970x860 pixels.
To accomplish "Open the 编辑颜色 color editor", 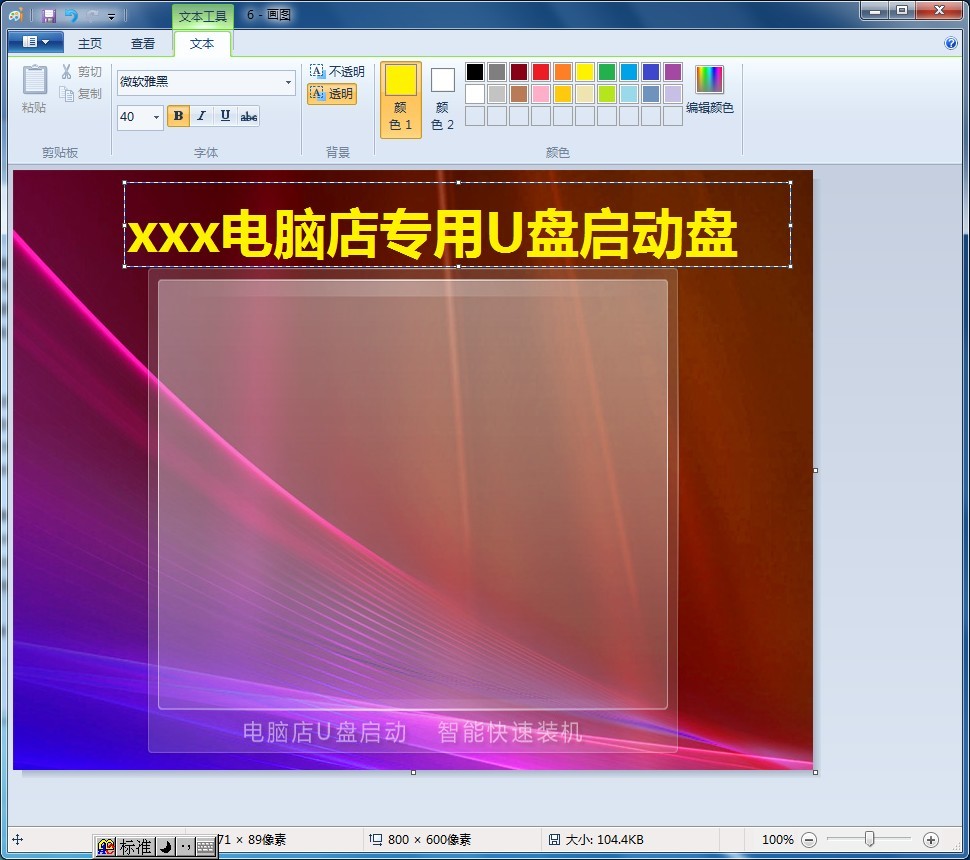I will coord(709,90).
